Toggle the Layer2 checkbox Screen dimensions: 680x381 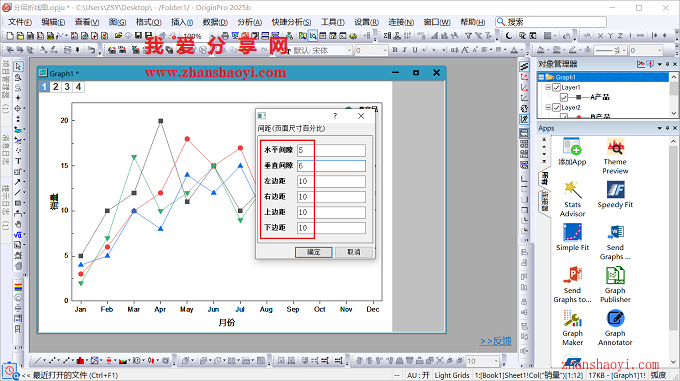556,107
